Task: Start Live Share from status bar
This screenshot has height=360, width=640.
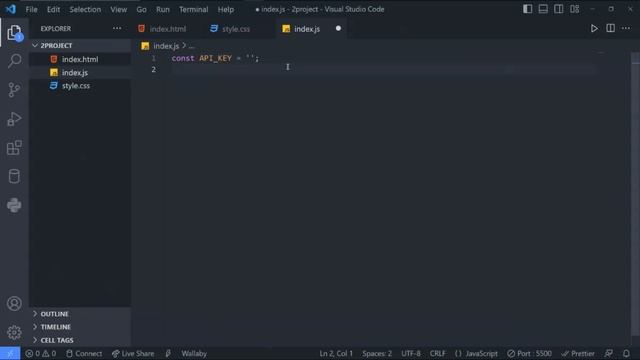Action: pyautogui.click(x=133, y=353)
